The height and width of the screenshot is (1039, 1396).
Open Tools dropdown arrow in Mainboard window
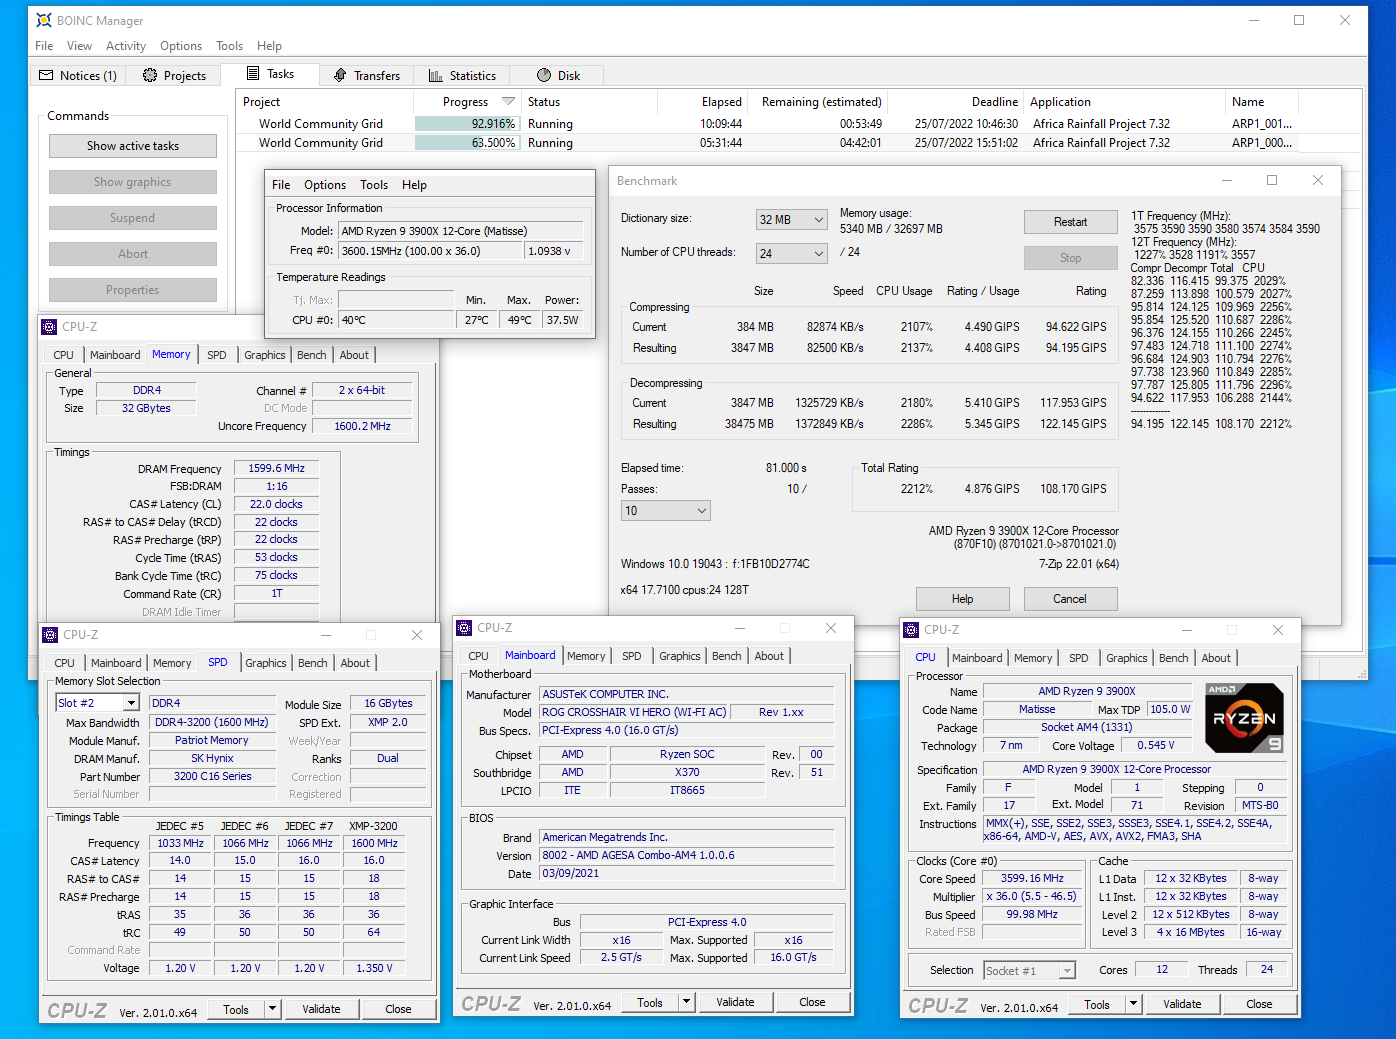686,1002
